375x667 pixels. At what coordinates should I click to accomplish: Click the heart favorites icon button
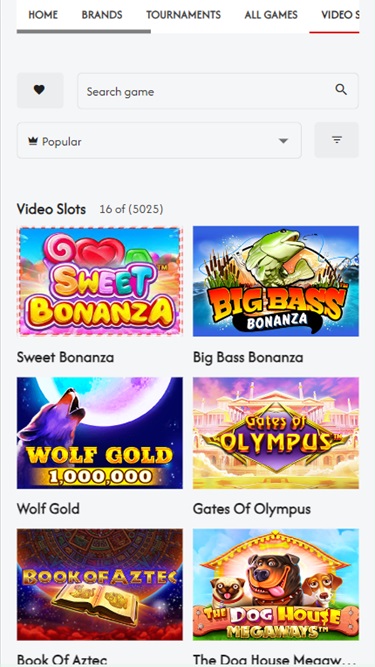click(x=40, y=90)
